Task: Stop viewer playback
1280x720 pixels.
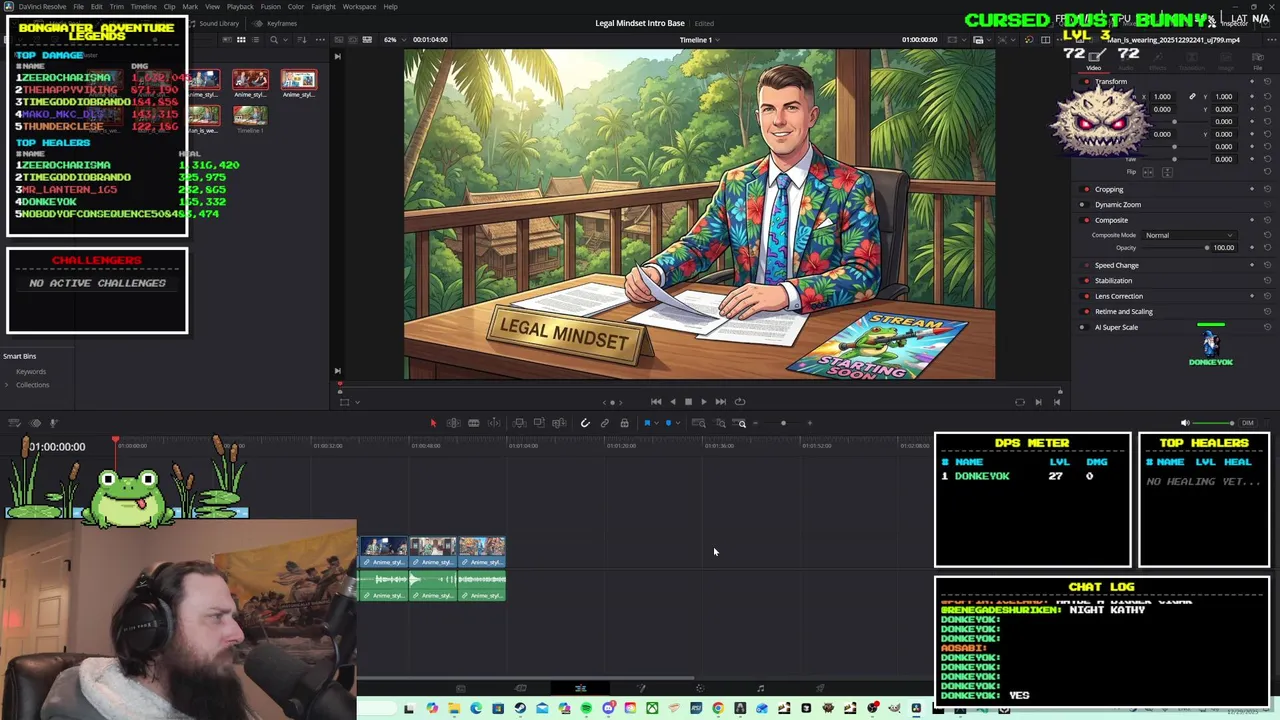Action: click(688, 402)
